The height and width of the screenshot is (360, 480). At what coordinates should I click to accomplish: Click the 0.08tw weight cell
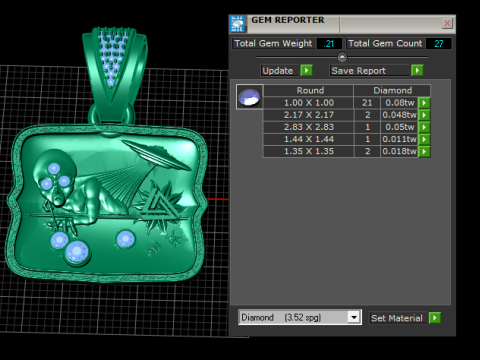point(399,103)
